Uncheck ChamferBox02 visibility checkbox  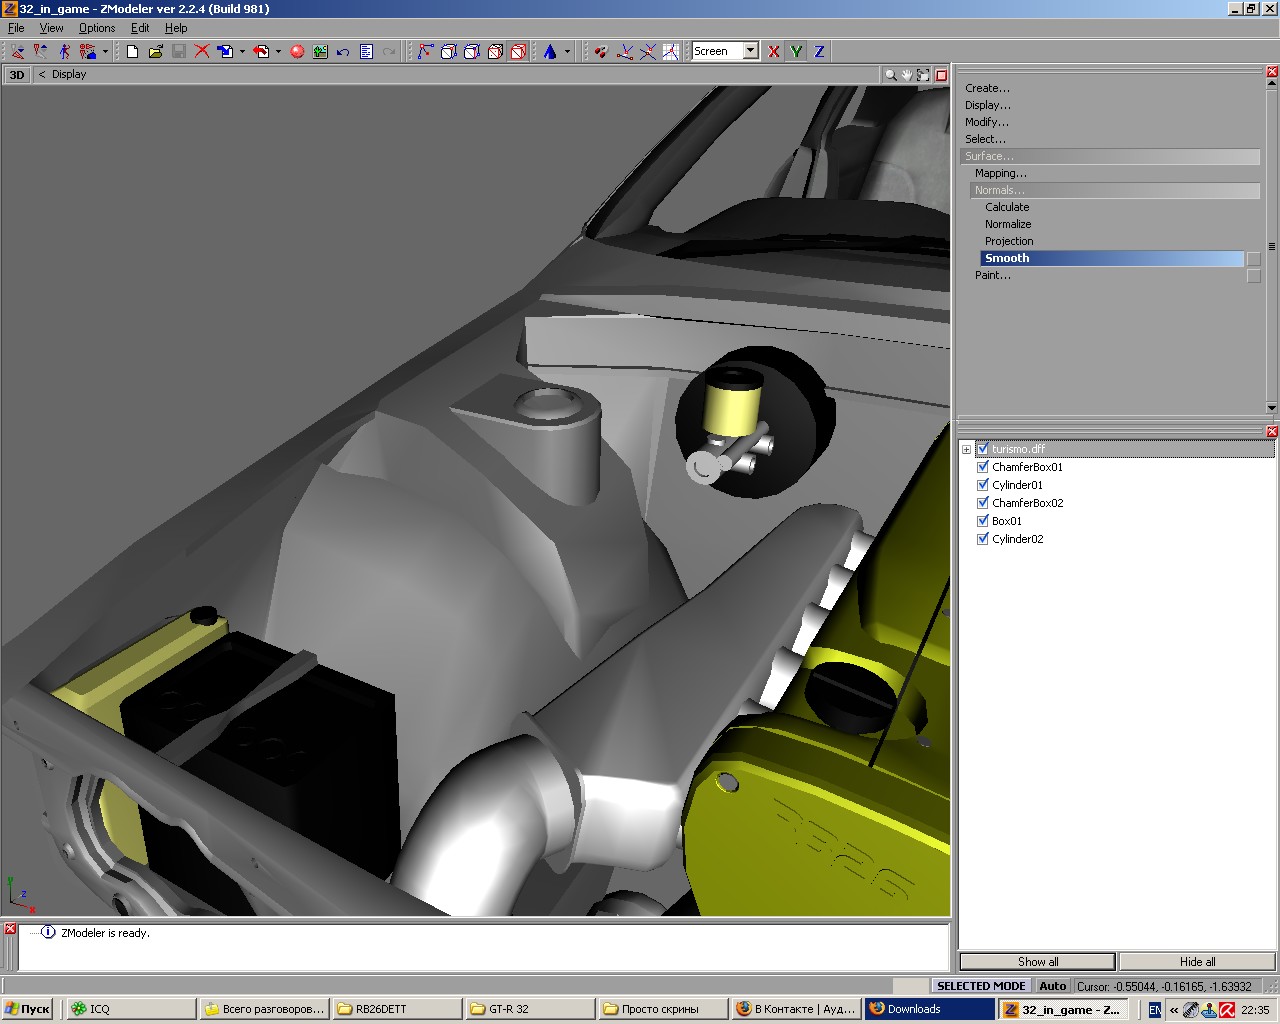983,503
